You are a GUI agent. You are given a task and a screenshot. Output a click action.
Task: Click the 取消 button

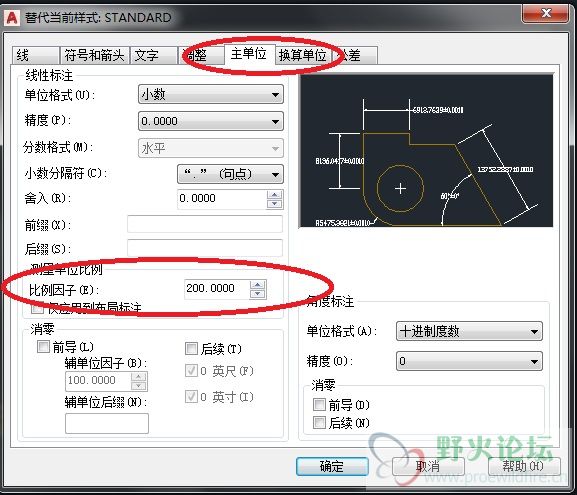[428, 466]
